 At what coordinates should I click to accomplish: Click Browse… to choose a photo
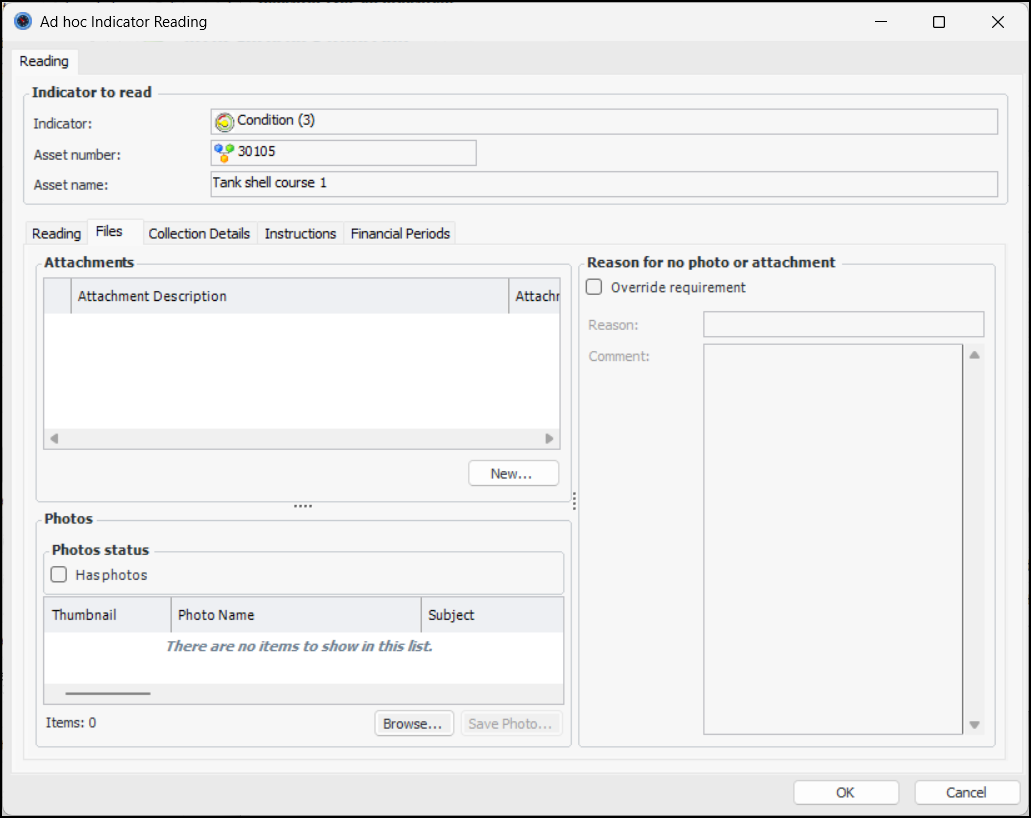414,723
